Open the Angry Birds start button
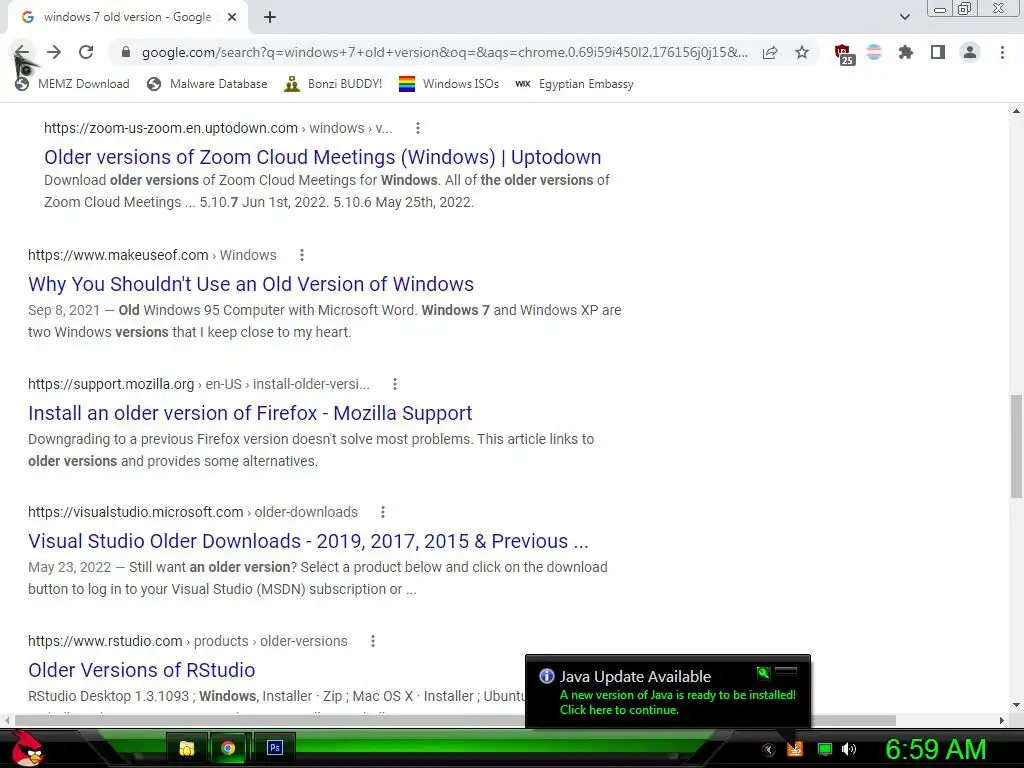The width and height of the screenshot is (1024, 768). point(25,748)
